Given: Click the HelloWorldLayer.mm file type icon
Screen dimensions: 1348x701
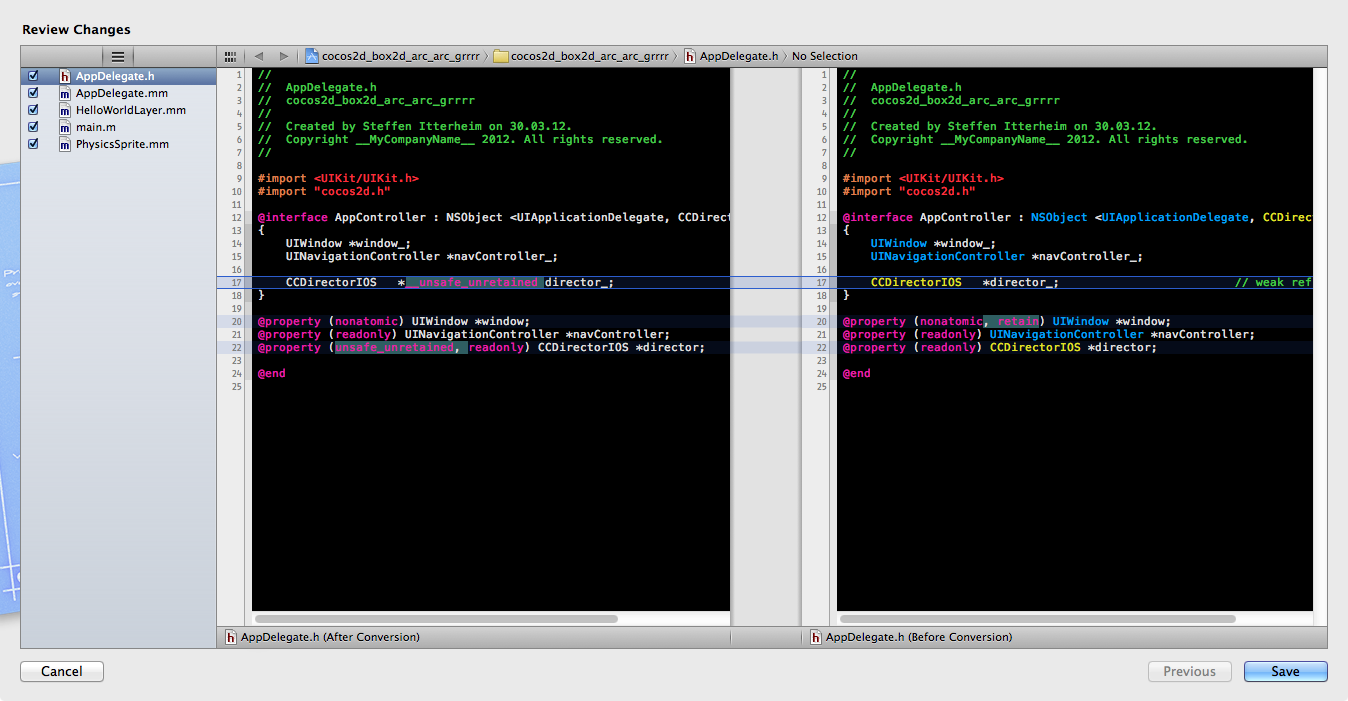Looking at the screenshot, I should tap(65, 110).
